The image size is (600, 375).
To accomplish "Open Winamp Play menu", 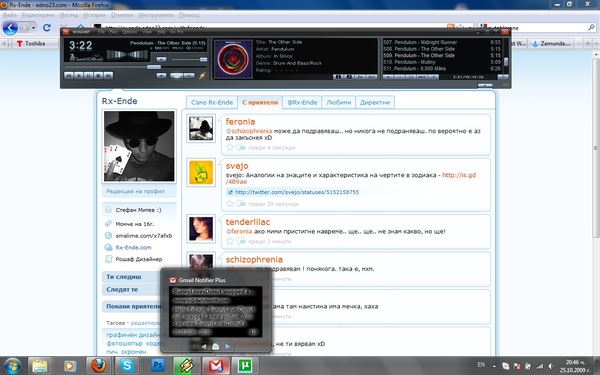I will coord(114,32).
